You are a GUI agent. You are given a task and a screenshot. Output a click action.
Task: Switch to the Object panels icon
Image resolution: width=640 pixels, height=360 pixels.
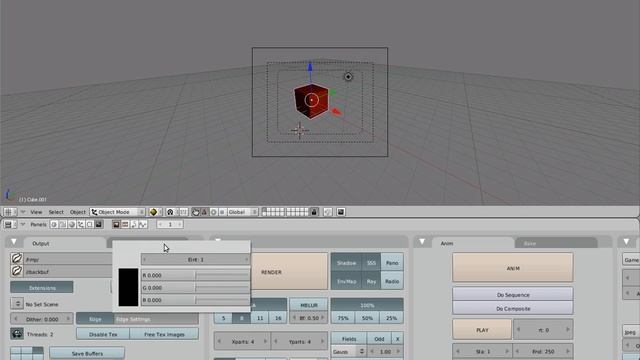coord(80,224)
